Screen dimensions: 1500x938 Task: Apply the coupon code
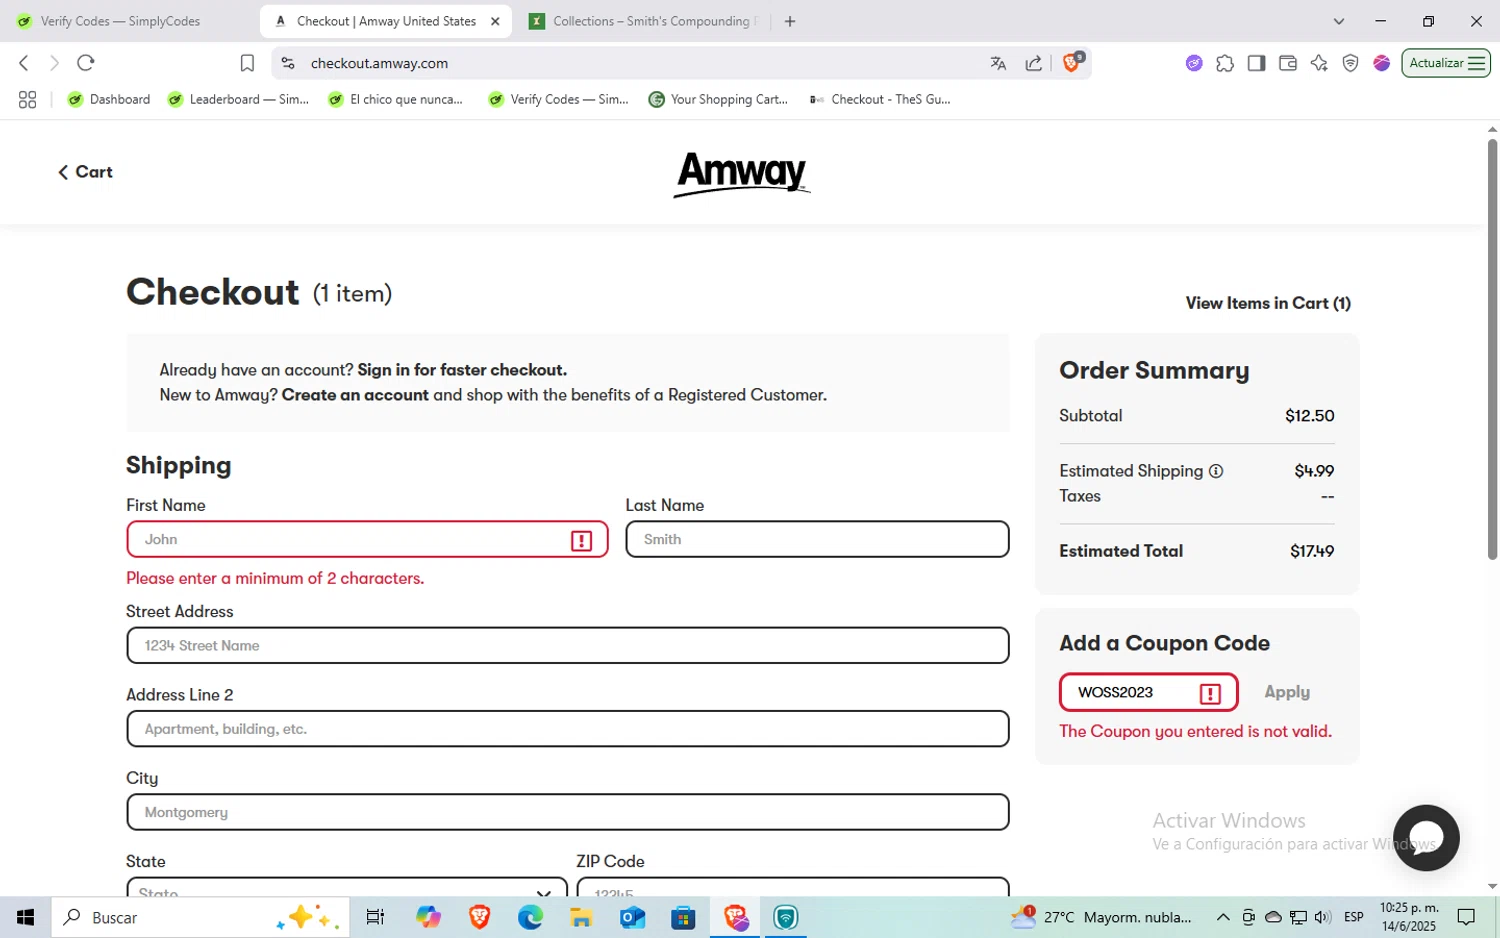tap(1287, 692)
